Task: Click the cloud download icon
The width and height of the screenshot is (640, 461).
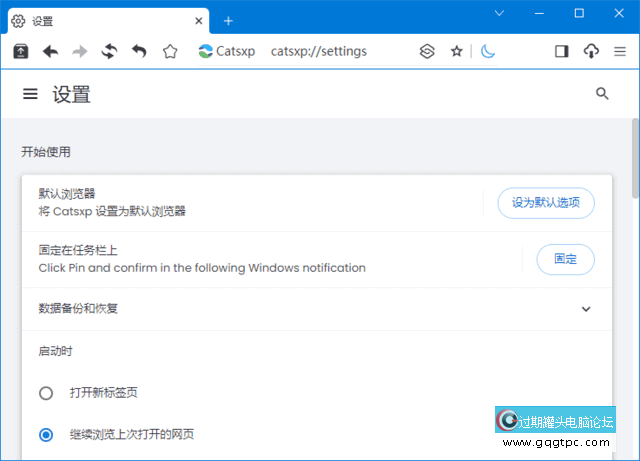Action: pos(590,52)
